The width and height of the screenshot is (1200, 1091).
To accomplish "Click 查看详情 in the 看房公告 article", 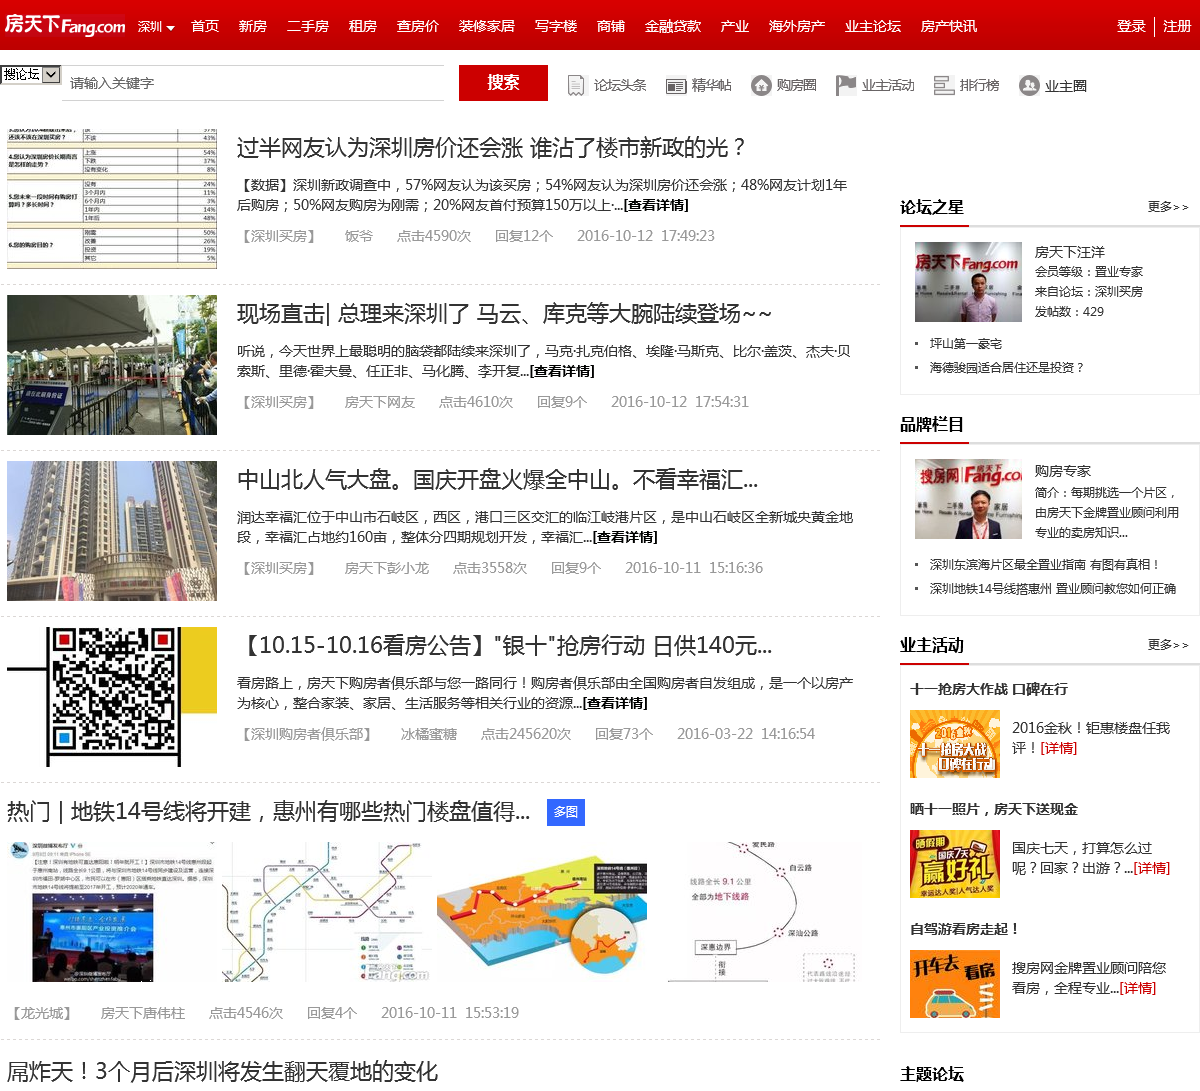I will tap(615, 703).
